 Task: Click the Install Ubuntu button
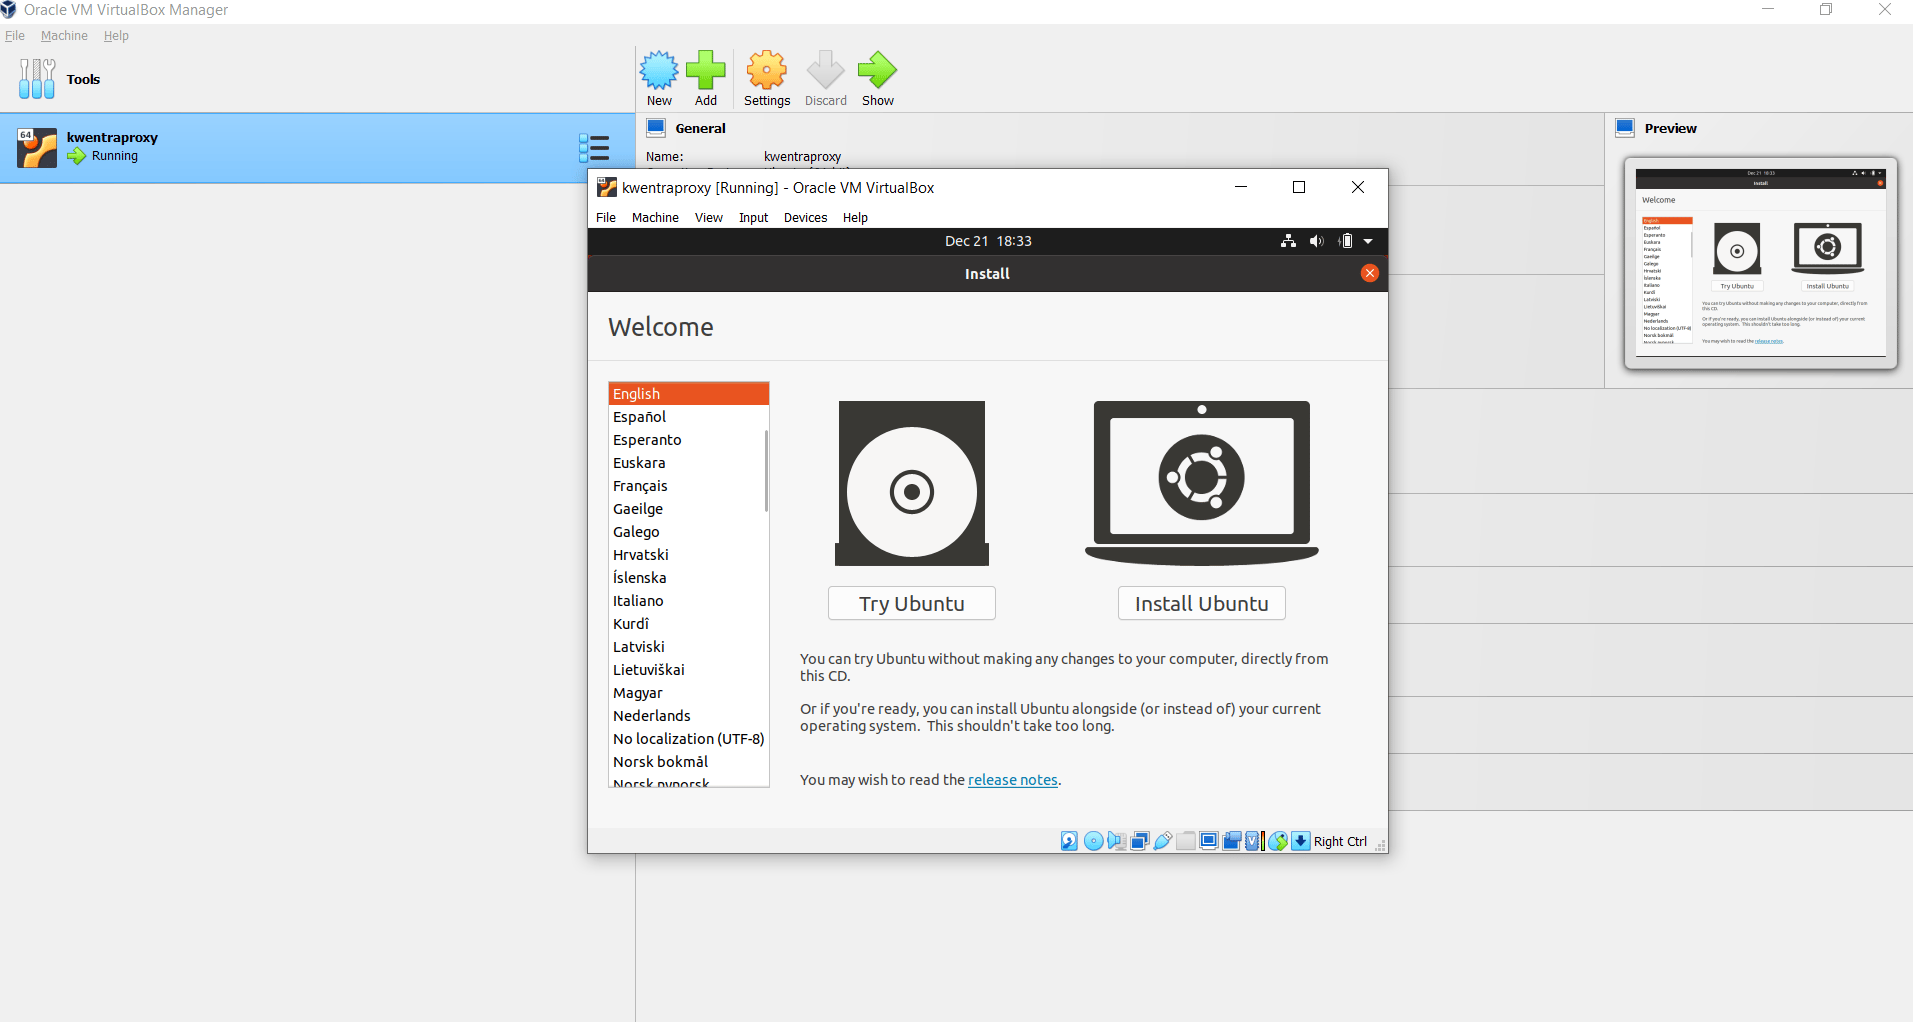click(1202, 603)
